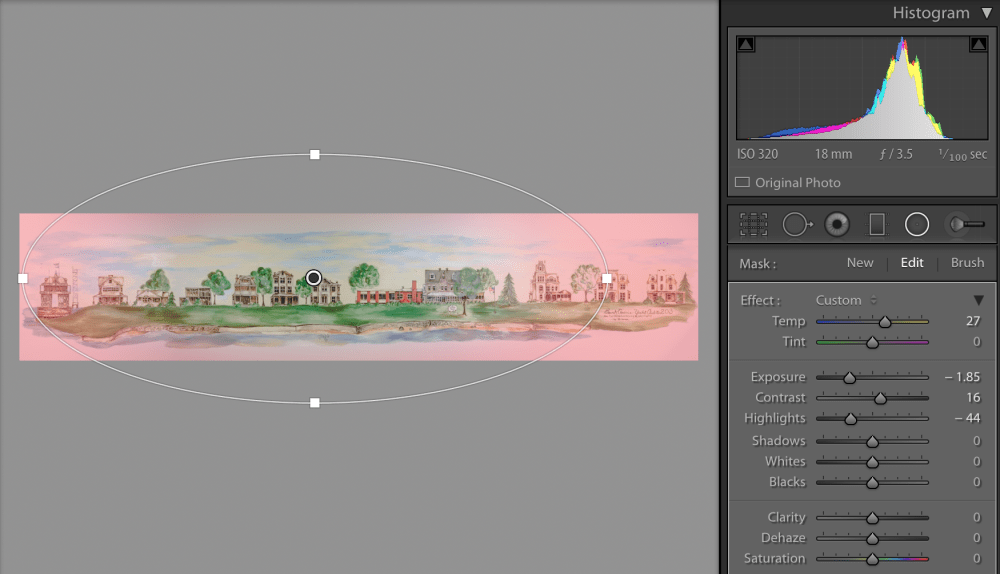Switch mask mode to Edit
This screenshot has height=574, width=1000.
pyautogui.click(x=911, y=263)
